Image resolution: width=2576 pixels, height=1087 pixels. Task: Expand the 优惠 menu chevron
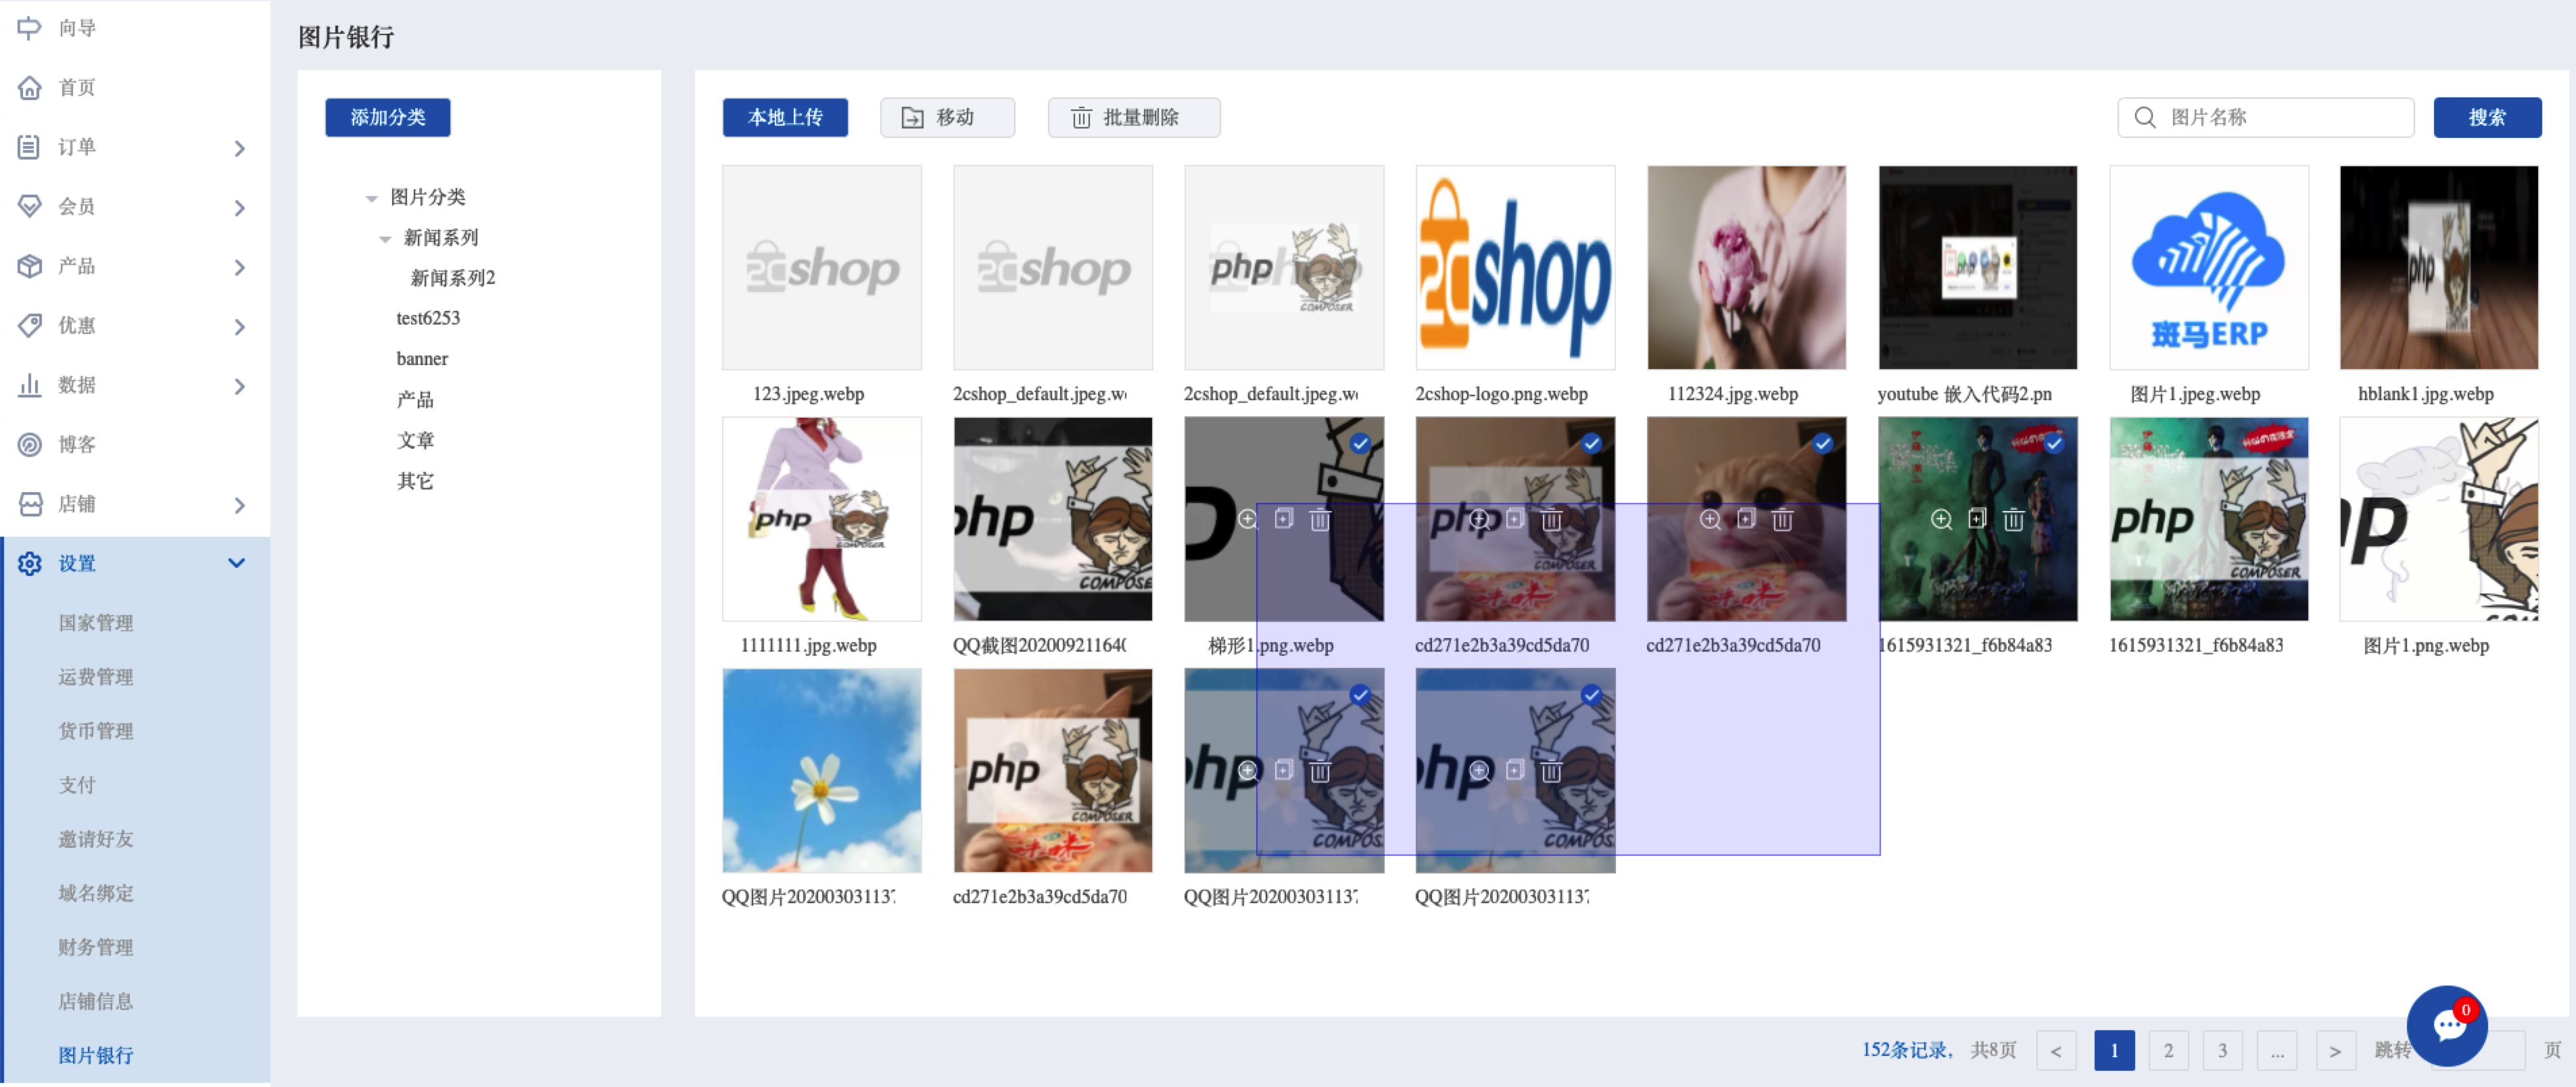click(239, 327)
